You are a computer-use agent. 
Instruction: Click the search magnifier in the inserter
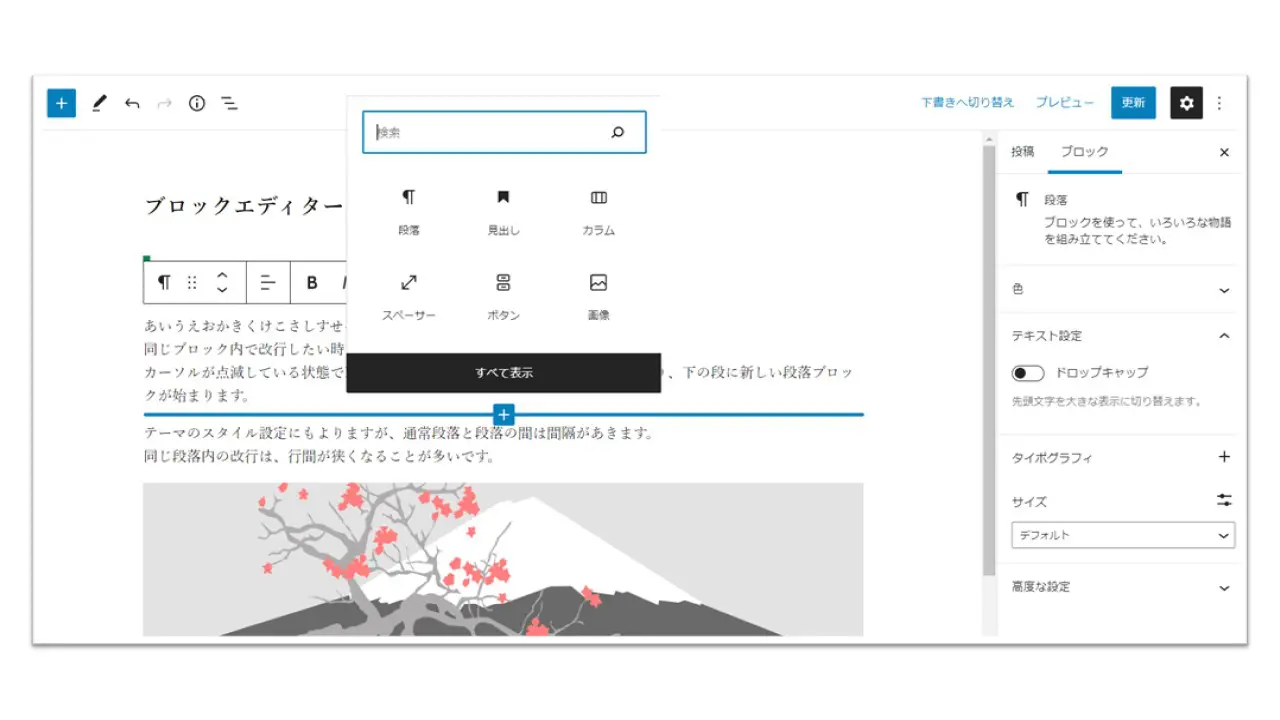617,132
